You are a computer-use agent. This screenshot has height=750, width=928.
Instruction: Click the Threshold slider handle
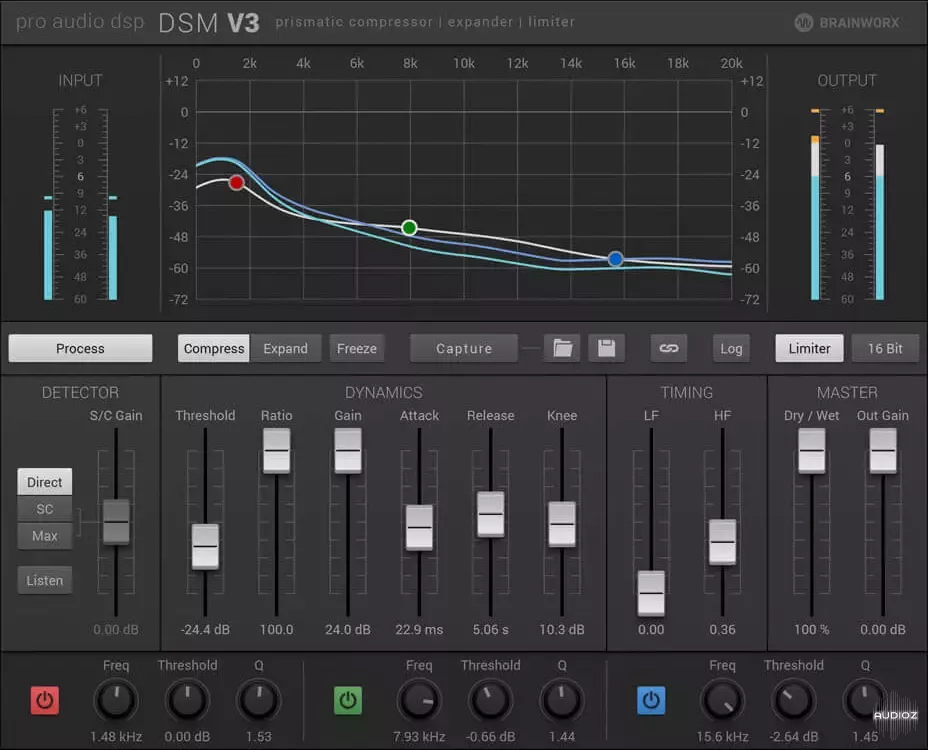click(x=205, y=546)
